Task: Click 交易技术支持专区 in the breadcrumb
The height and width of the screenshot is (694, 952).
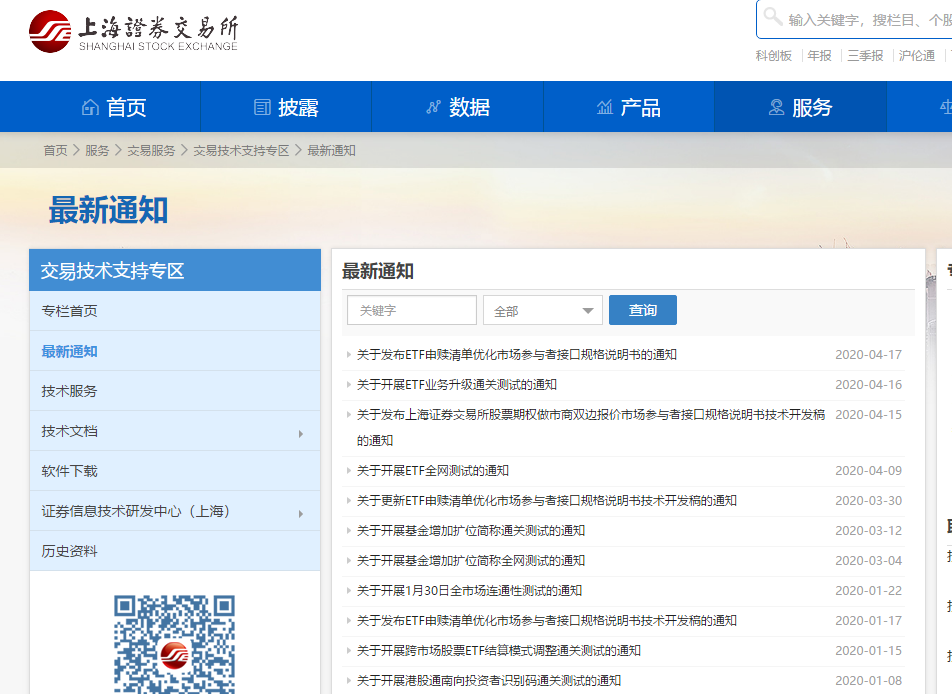Action: pos(241,151)
